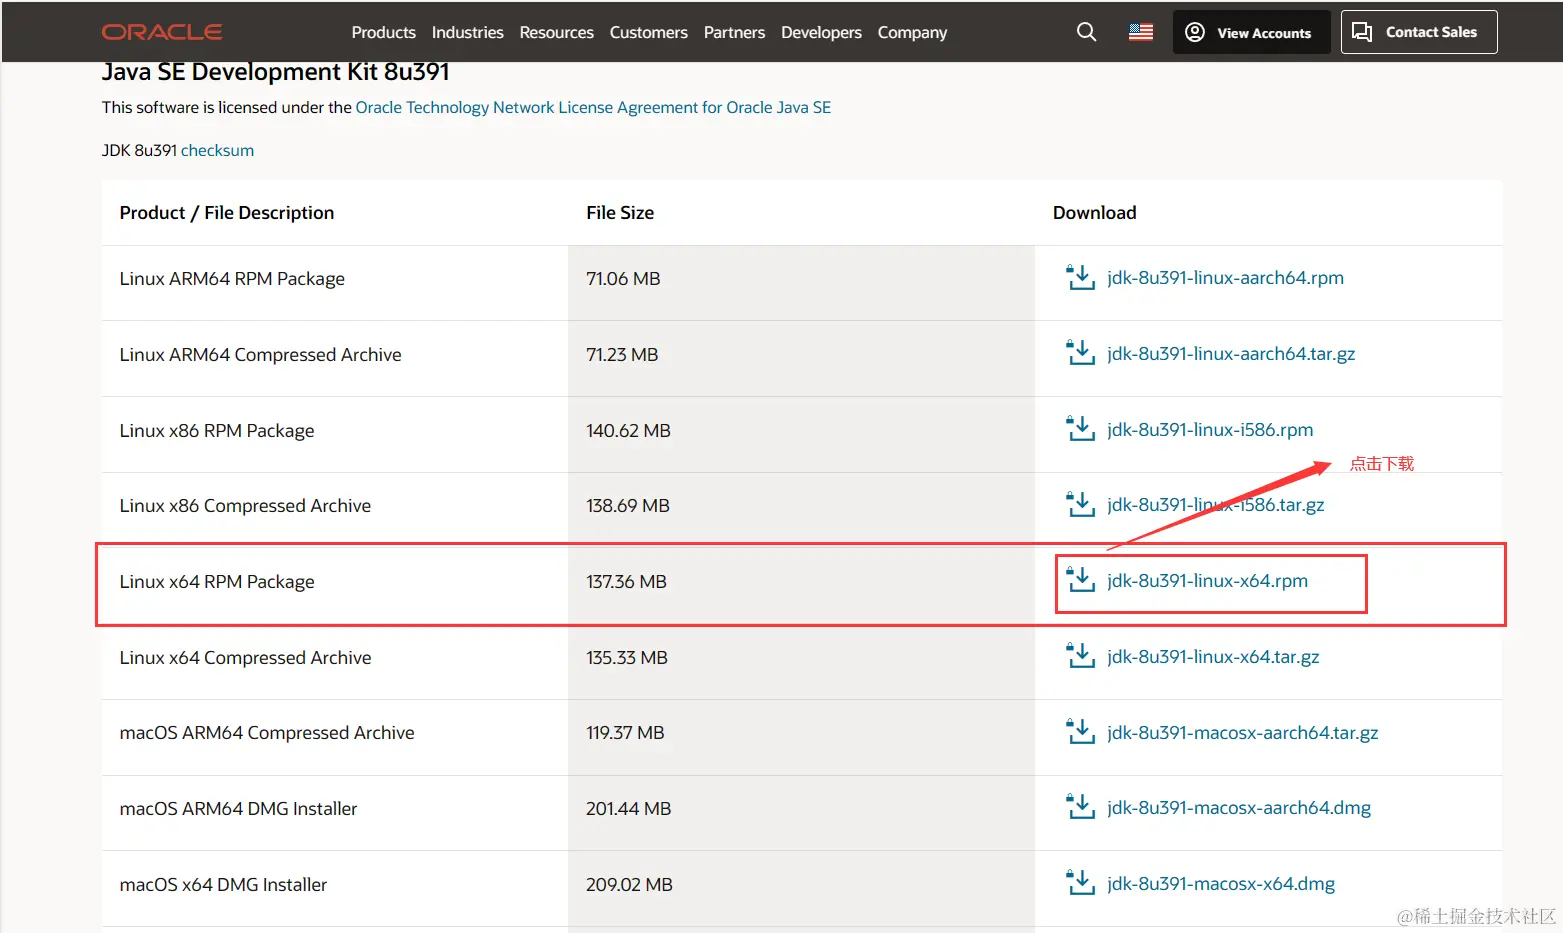1563x933 pixels.
Task: Download jdk-8u391-linux-x64.rpm file link
Action: click(x=1207, y=581)
